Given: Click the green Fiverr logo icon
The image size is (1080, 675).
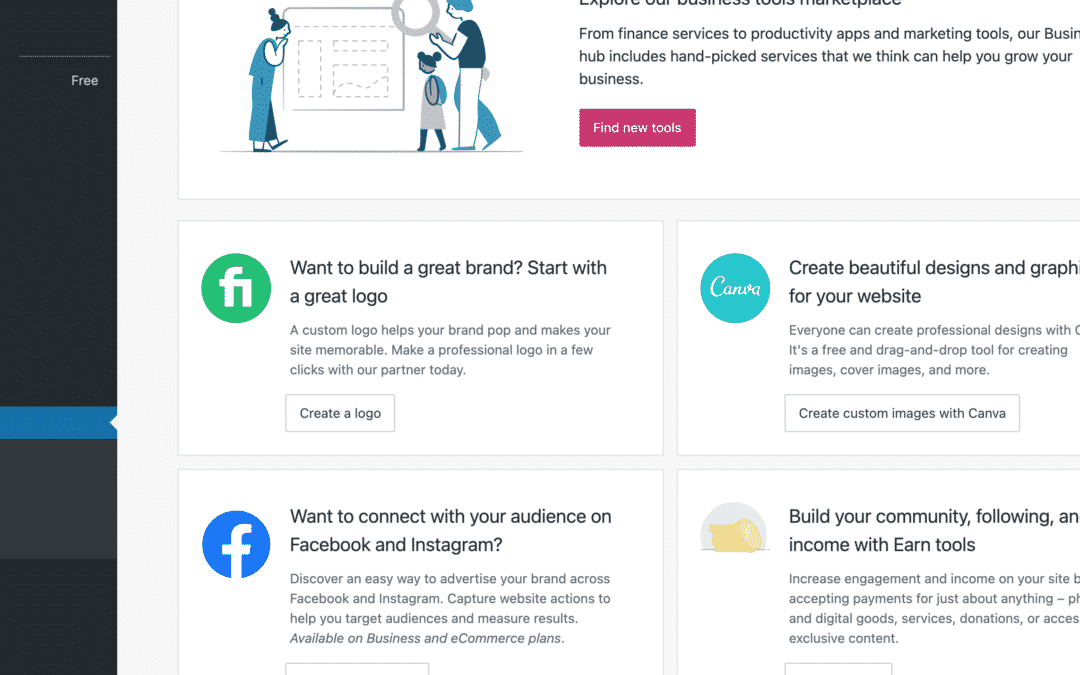Looking at the screenshot, I should pyautogui.click(x=236, y=288).
